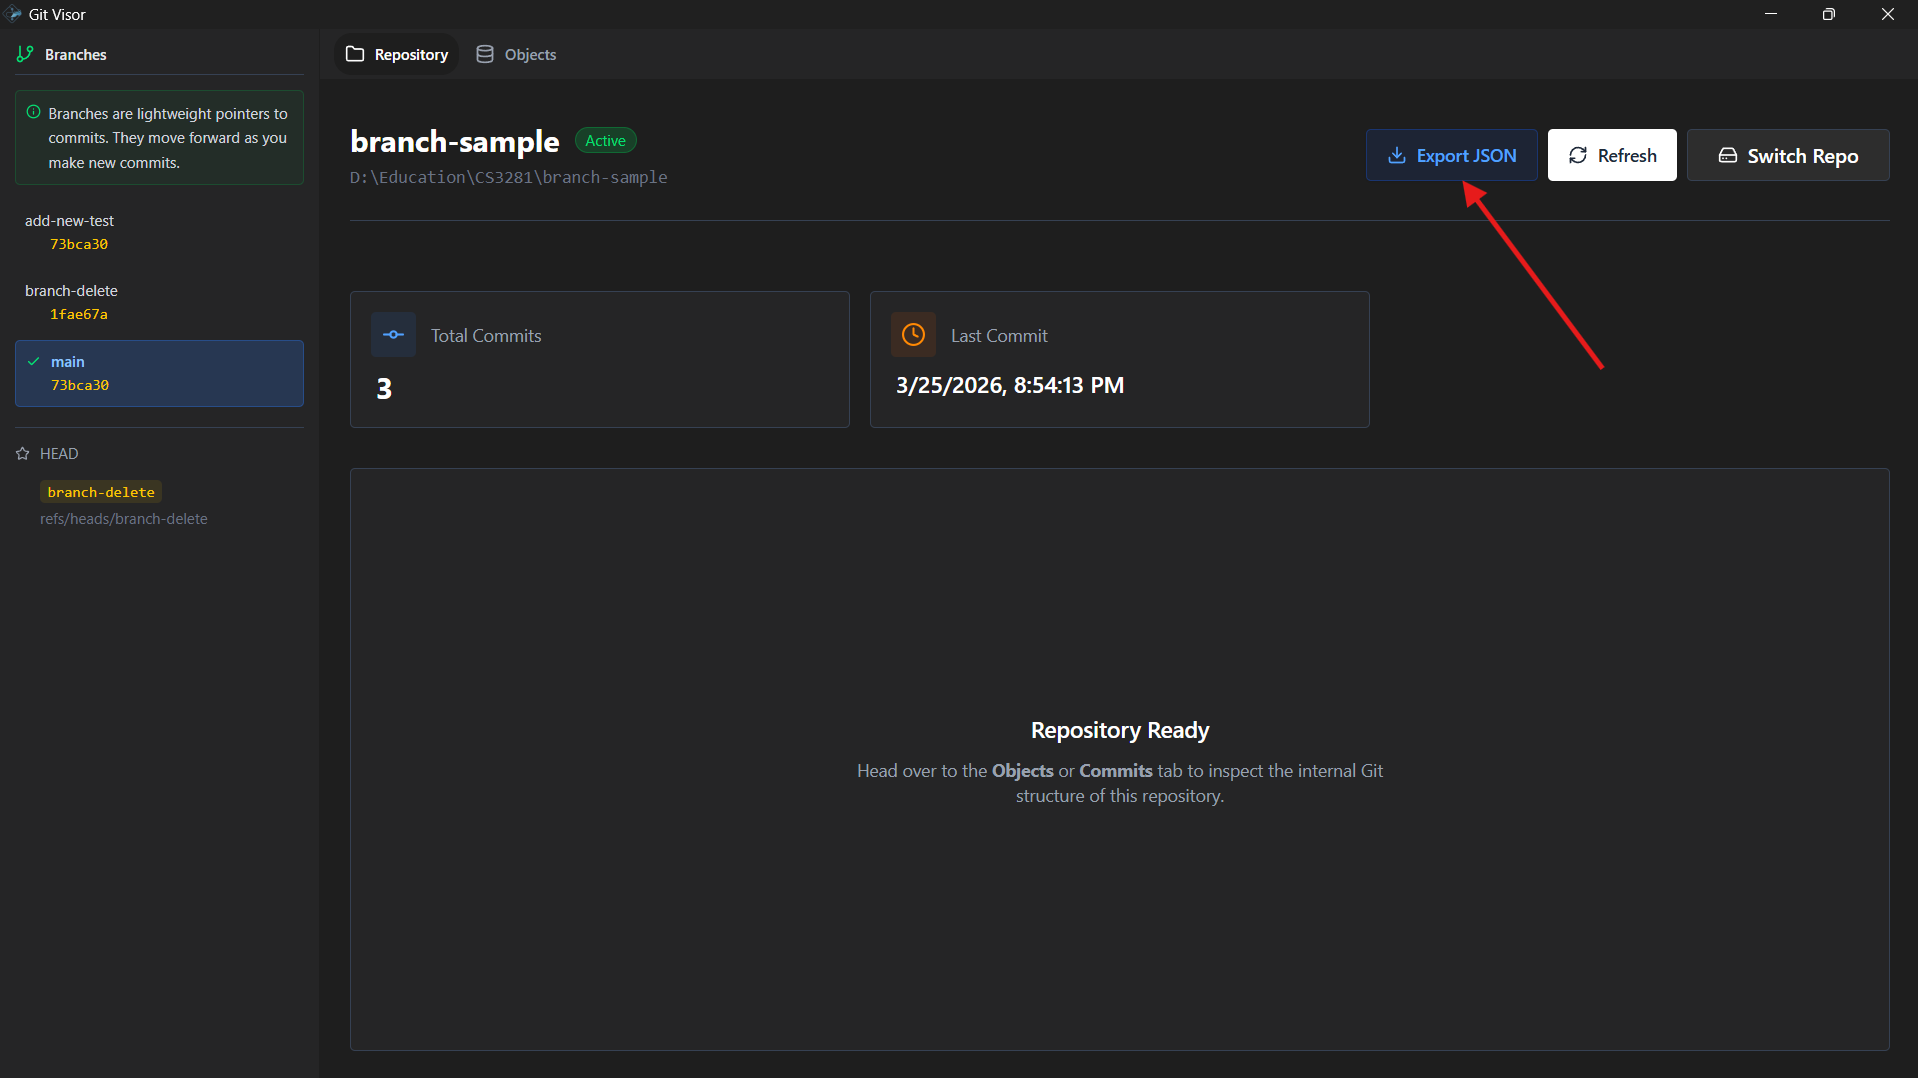This screenshot has width=1918, height=1078.
Task: Click the clock icon beside Last Commit
Action: [913, 335]
